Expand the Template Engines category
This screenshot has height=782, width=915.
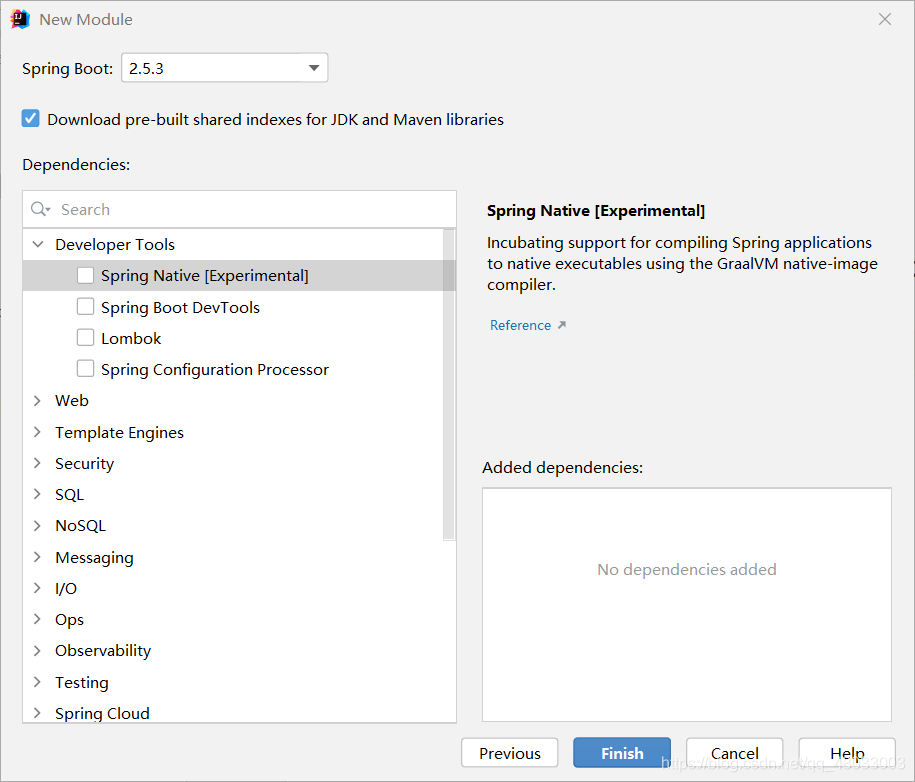coord(37,432)
